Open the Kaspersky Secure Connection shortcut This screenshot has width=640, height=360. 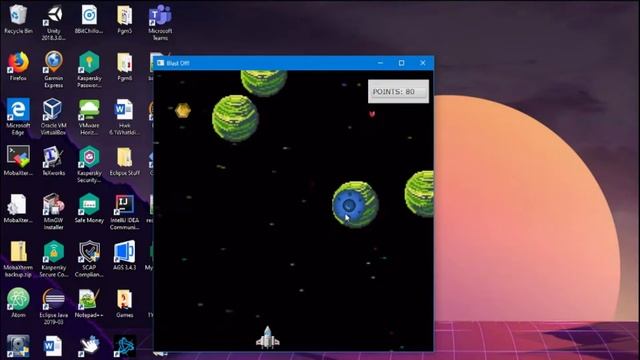pos(53,259)
